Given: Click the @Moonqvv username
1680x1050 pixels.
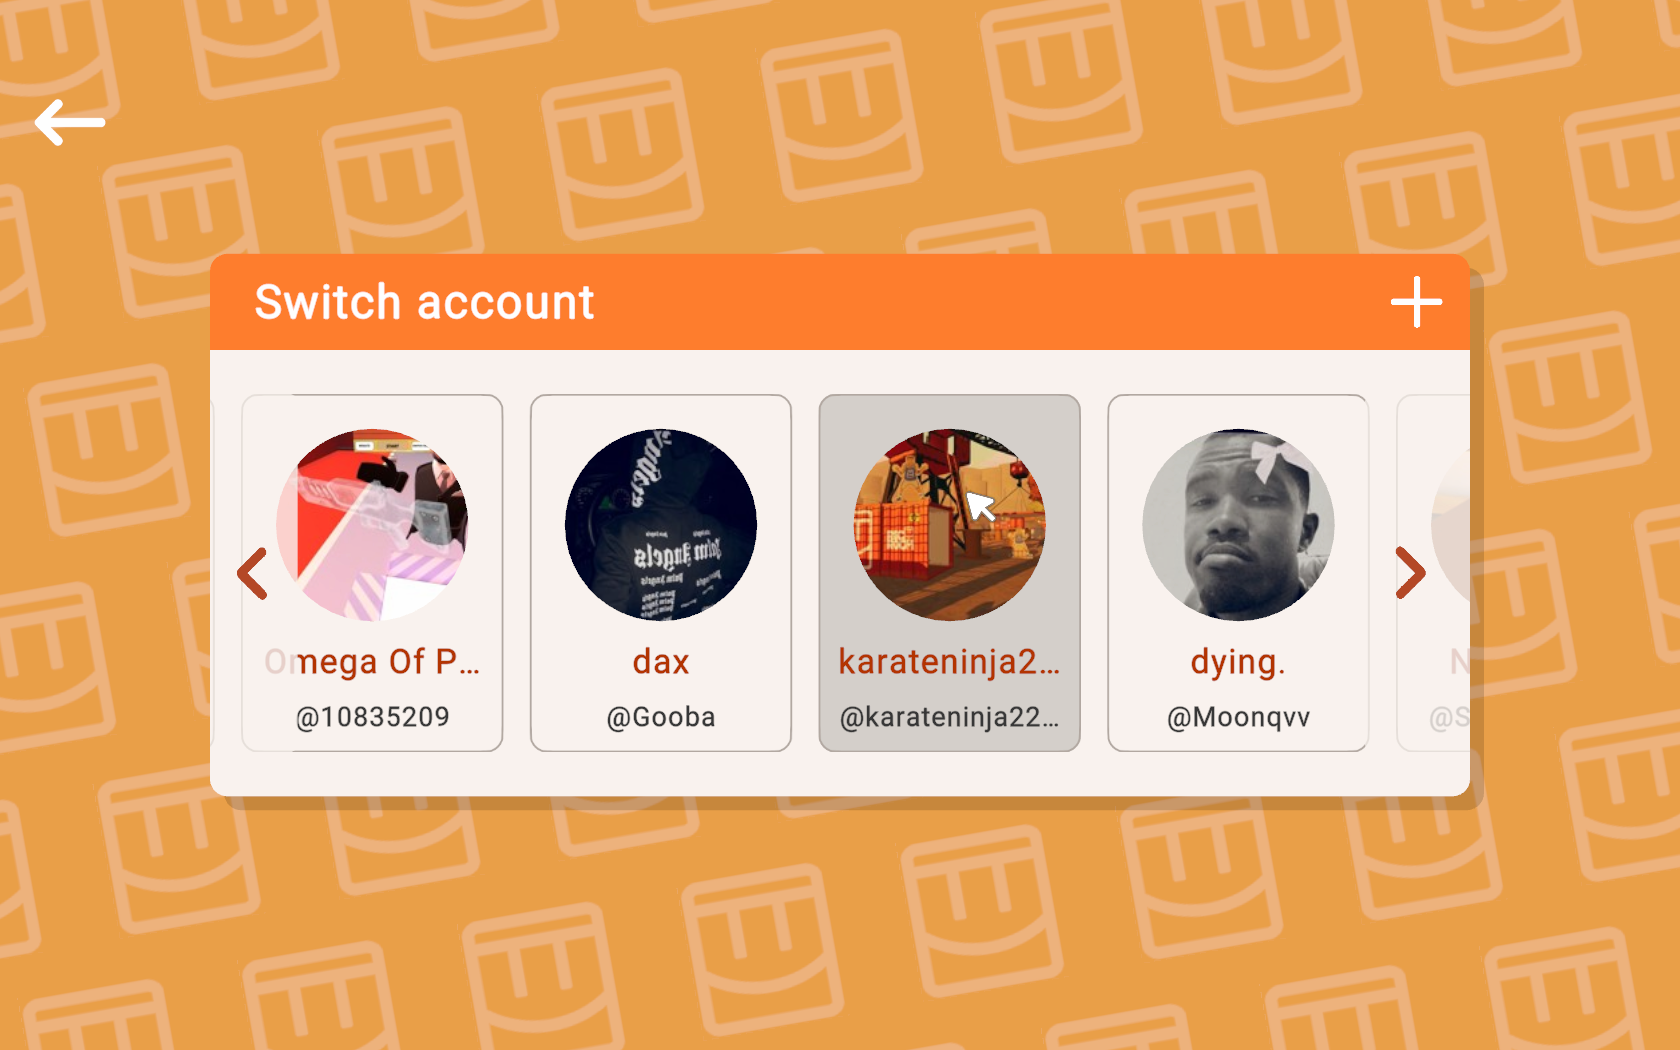Looking at the screenshot, I should pos(1238,717).
